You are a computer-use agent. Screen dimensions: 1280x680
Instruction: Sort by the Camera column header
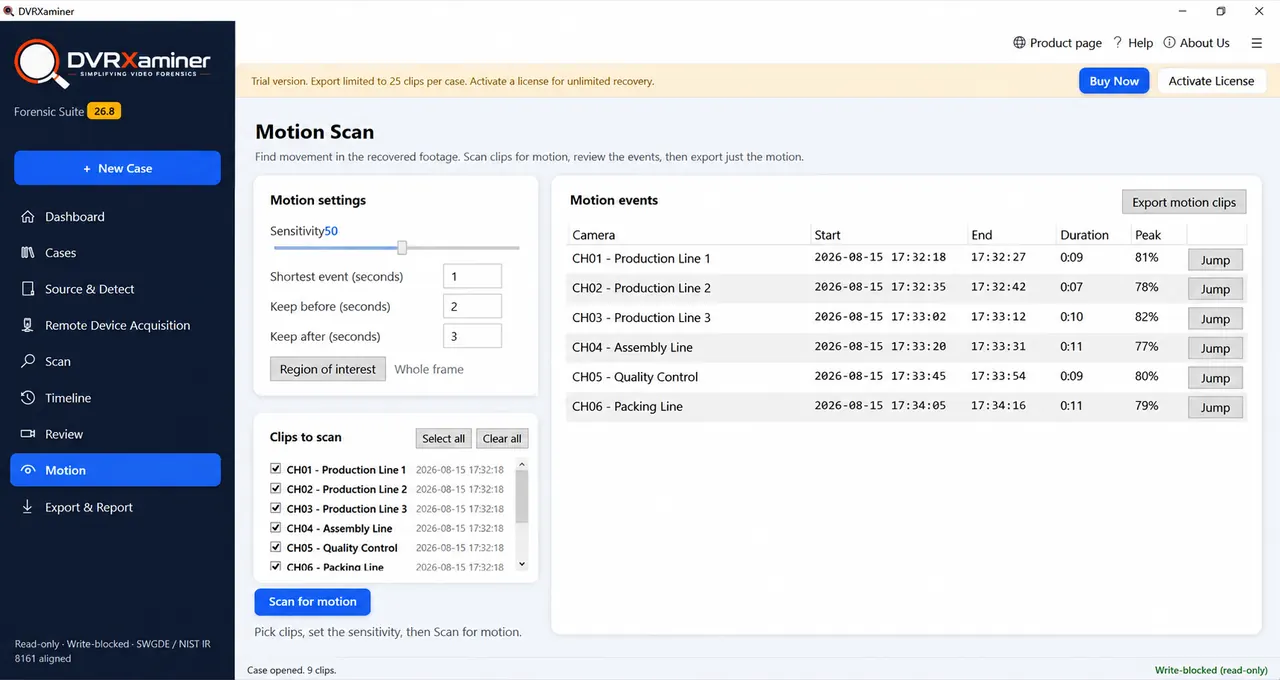[x=688, y=235]
